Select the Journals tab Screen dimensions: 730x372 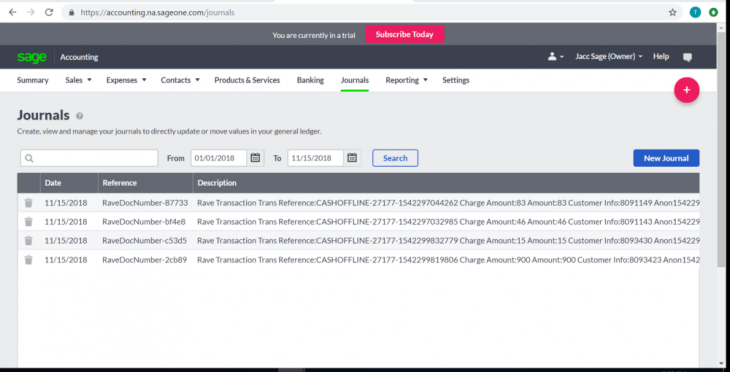coord(355,80)
